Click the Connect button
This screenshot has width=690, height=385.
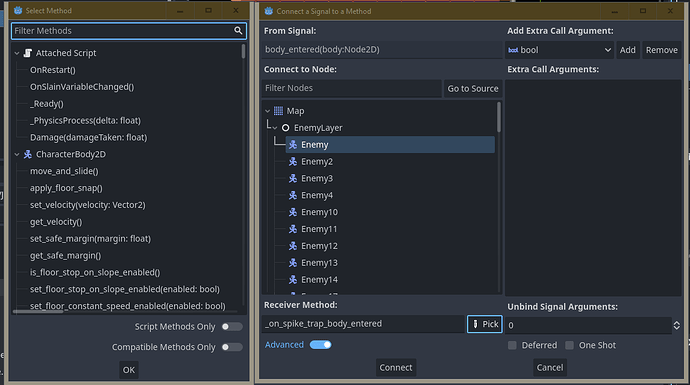tap(396, 367)
